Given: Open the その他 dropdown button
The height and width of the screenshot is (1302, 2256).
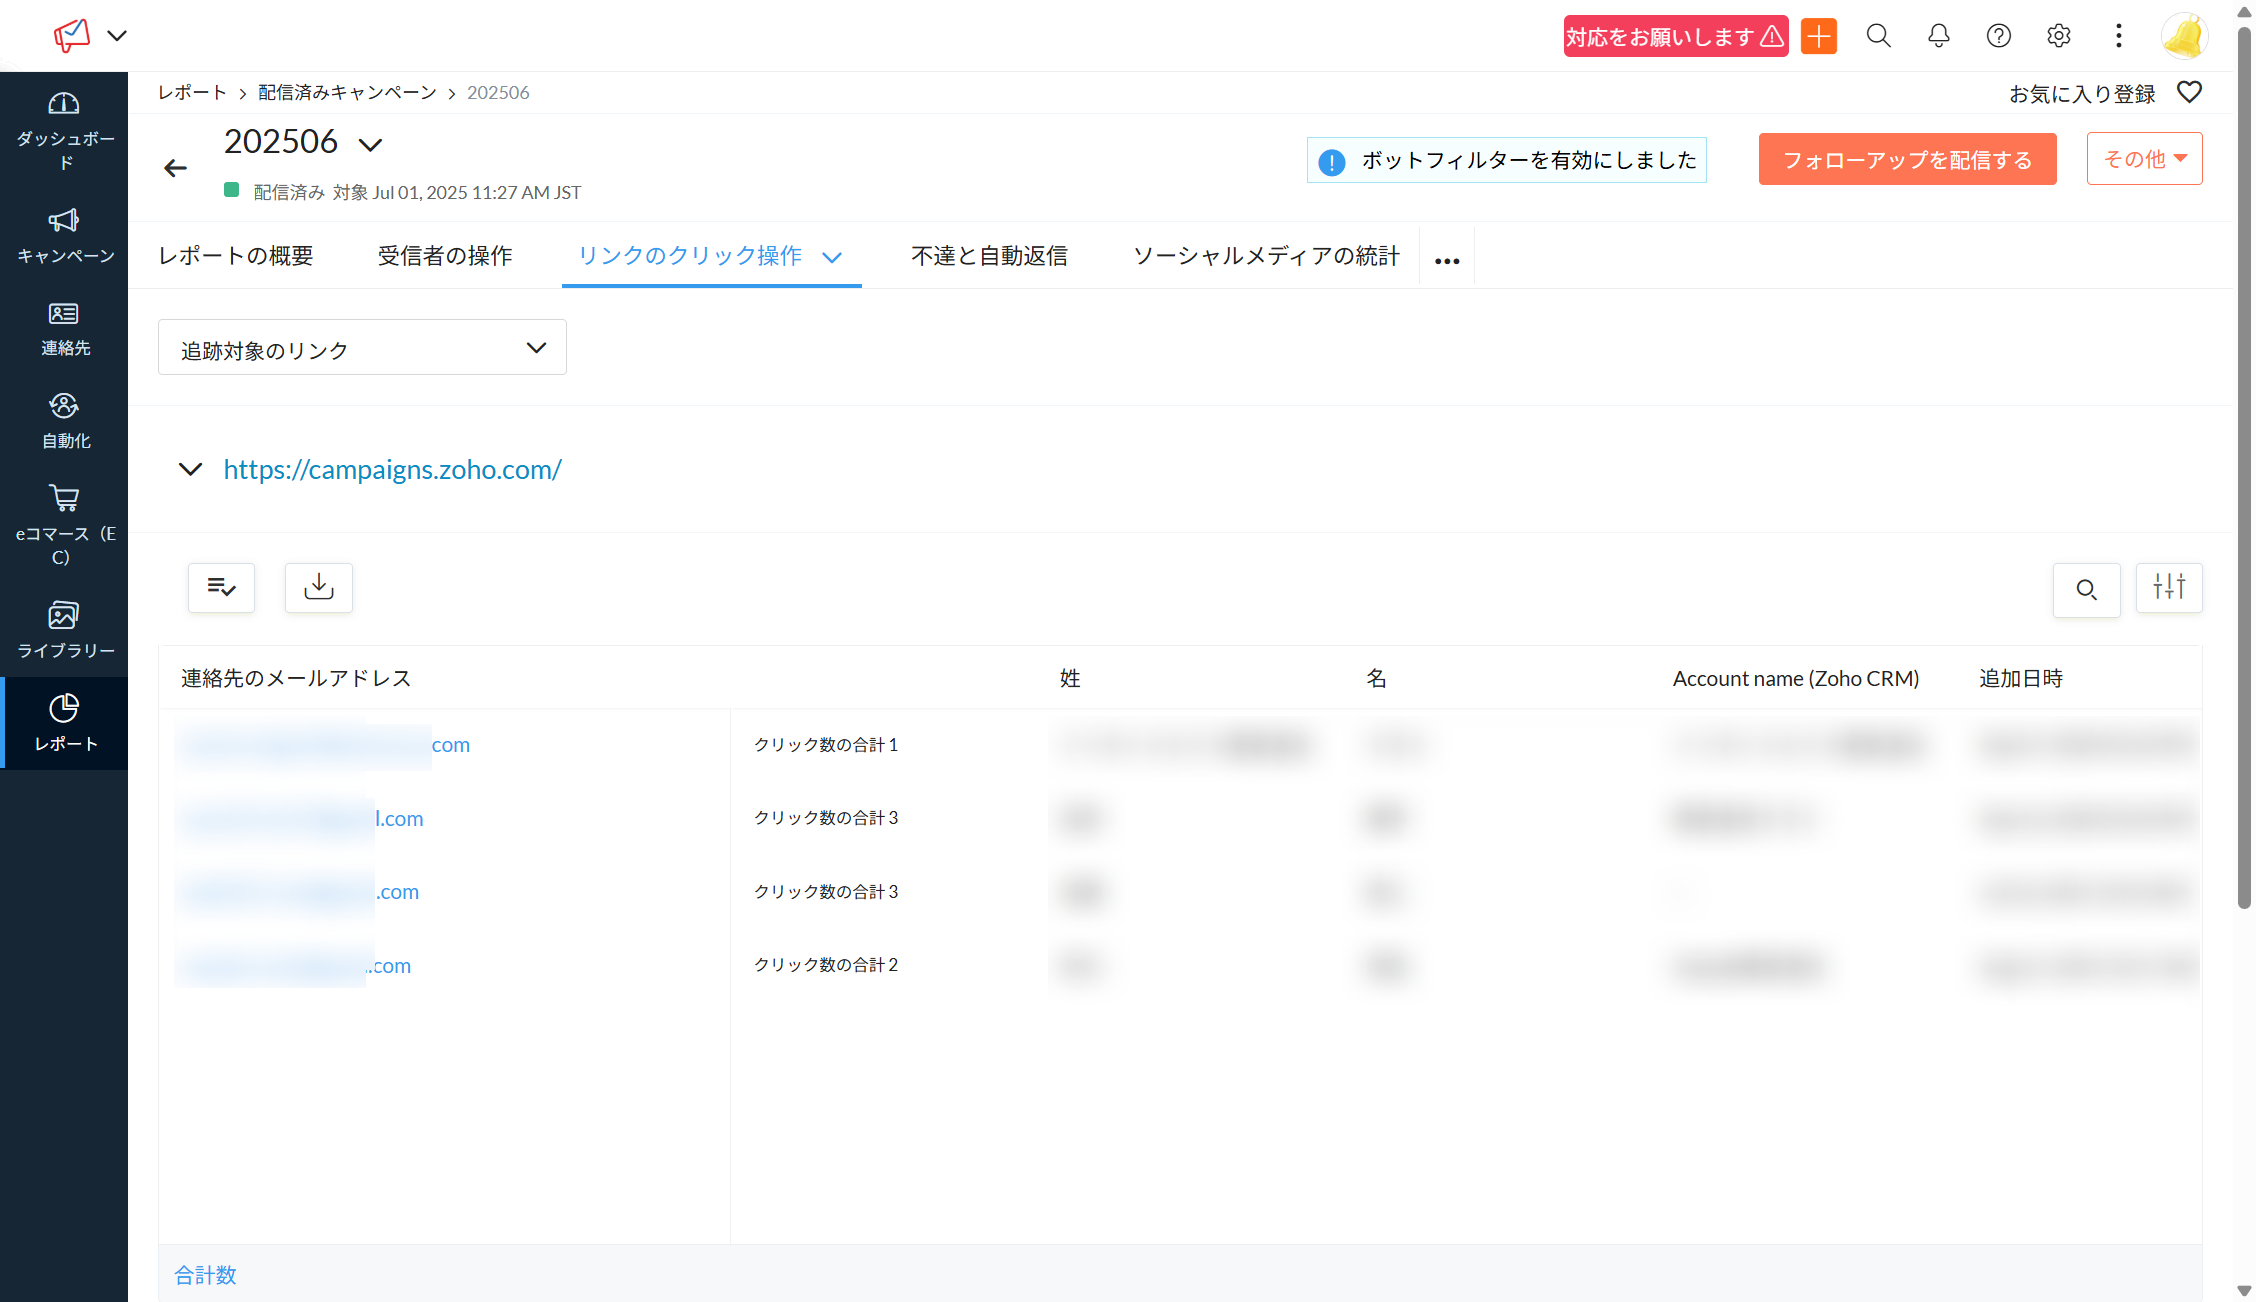Looking at the screenshot, I should tap(2144, 159).
